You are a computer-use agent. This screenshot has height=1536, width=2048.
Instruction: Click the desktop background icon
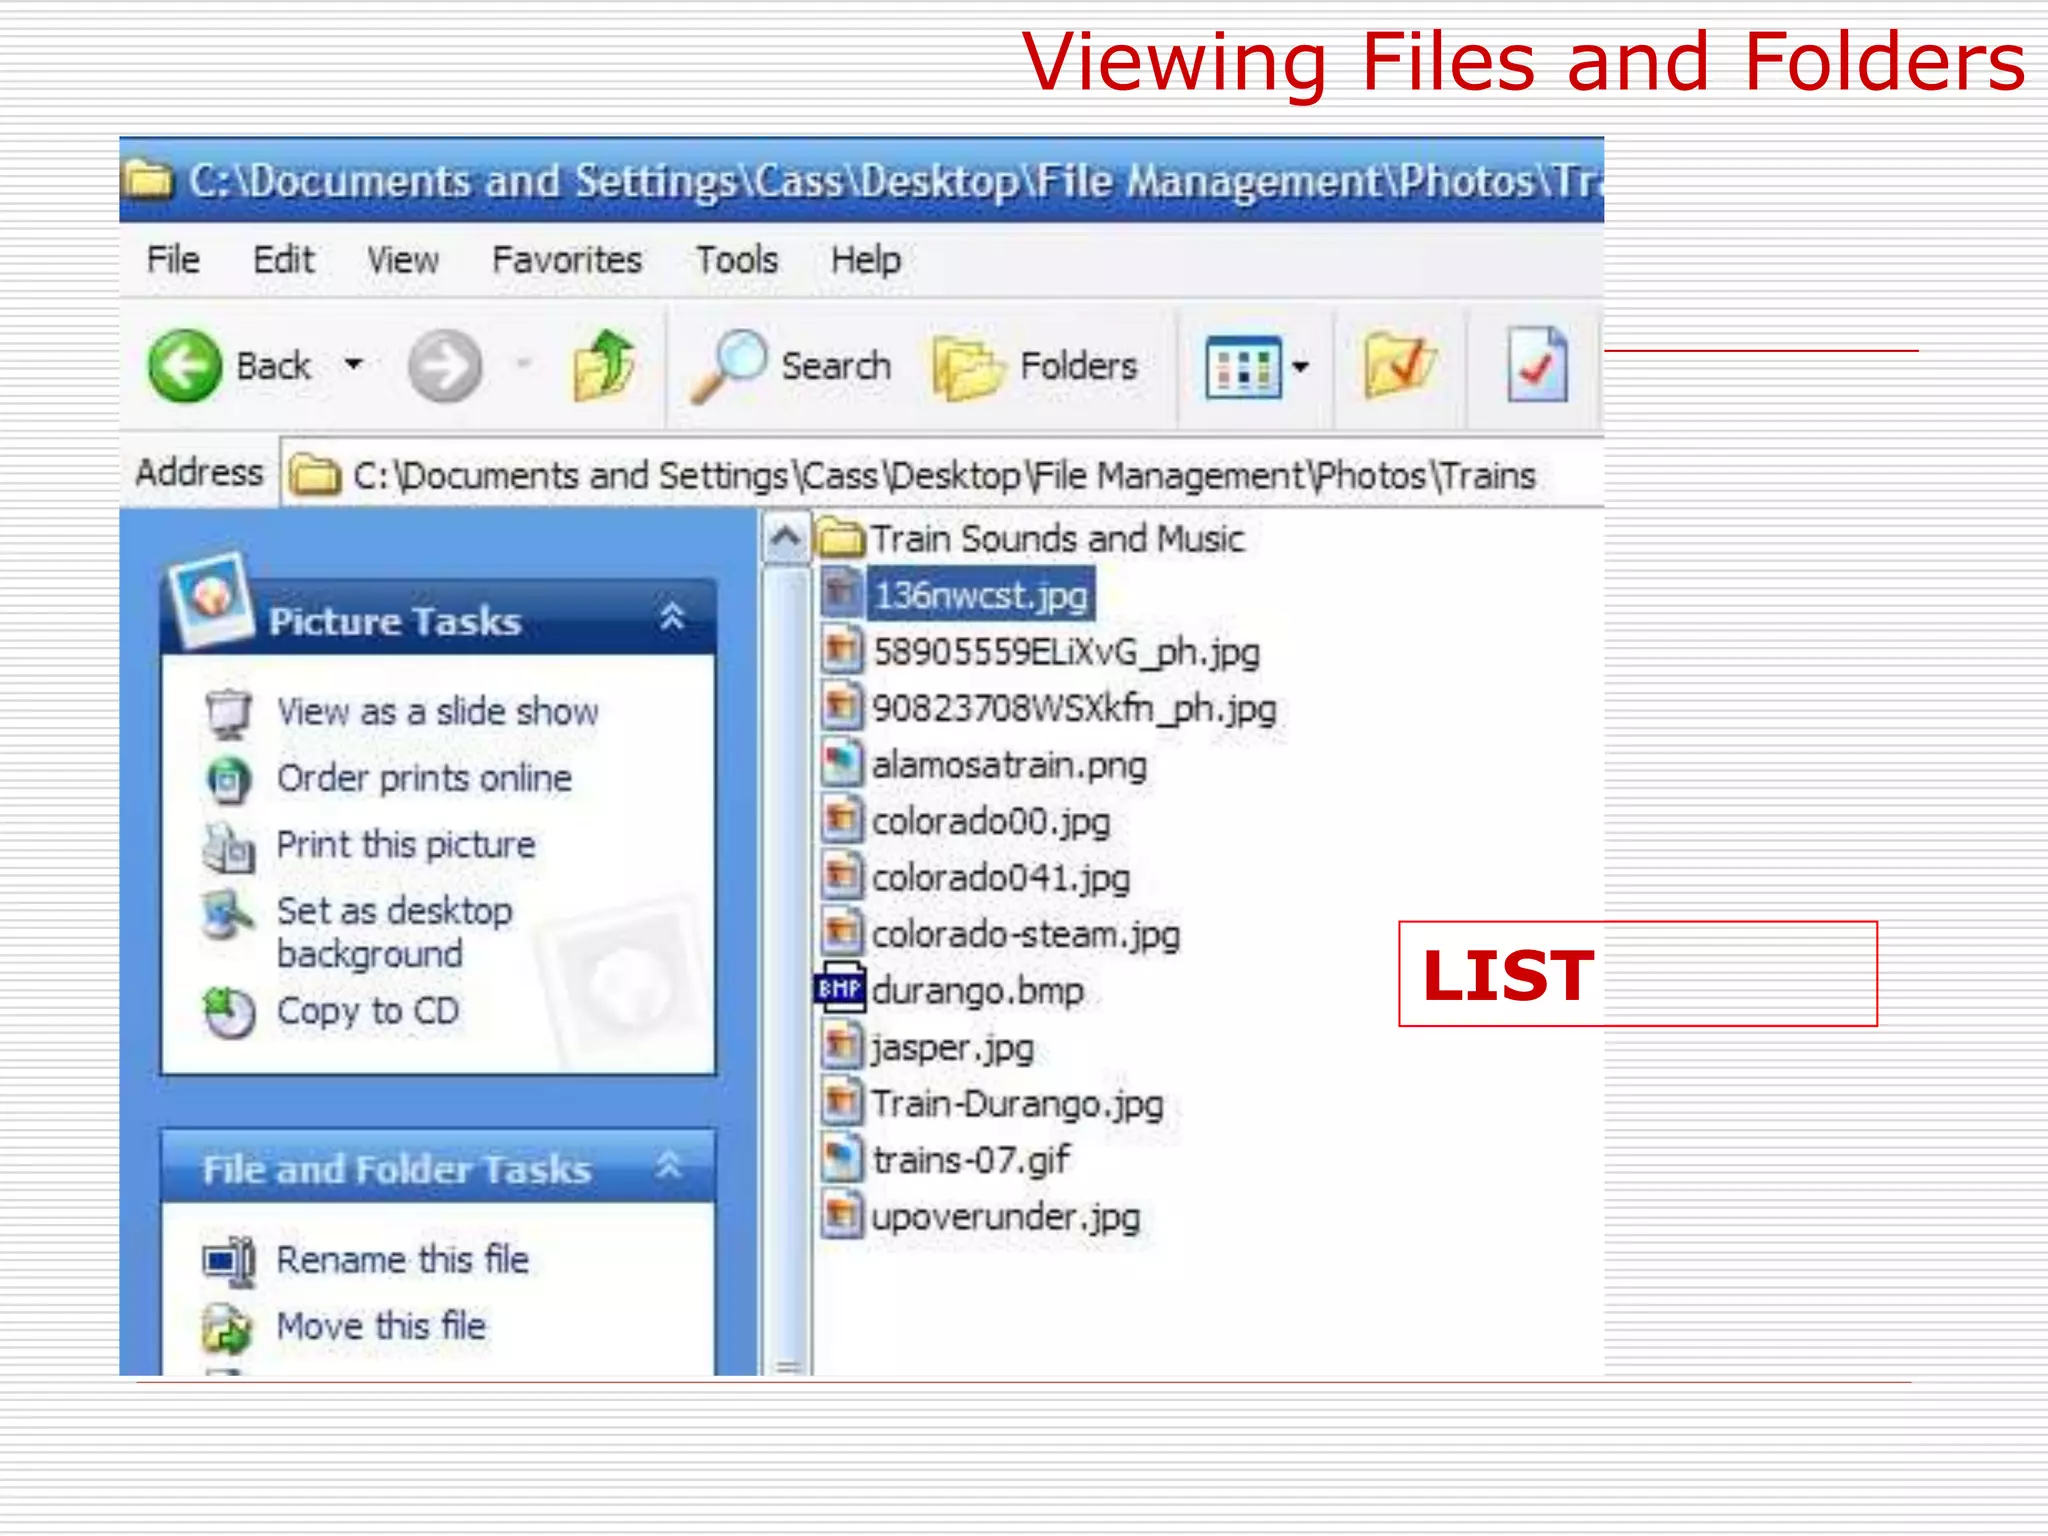229,915
